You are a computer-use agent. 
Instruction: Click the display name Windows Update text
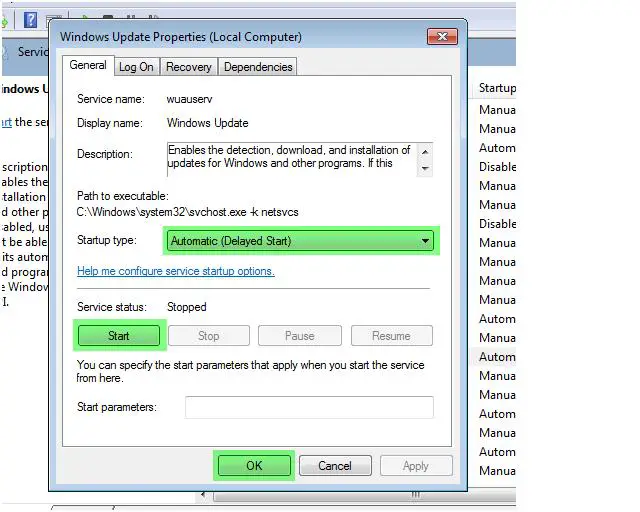point(208,123)
